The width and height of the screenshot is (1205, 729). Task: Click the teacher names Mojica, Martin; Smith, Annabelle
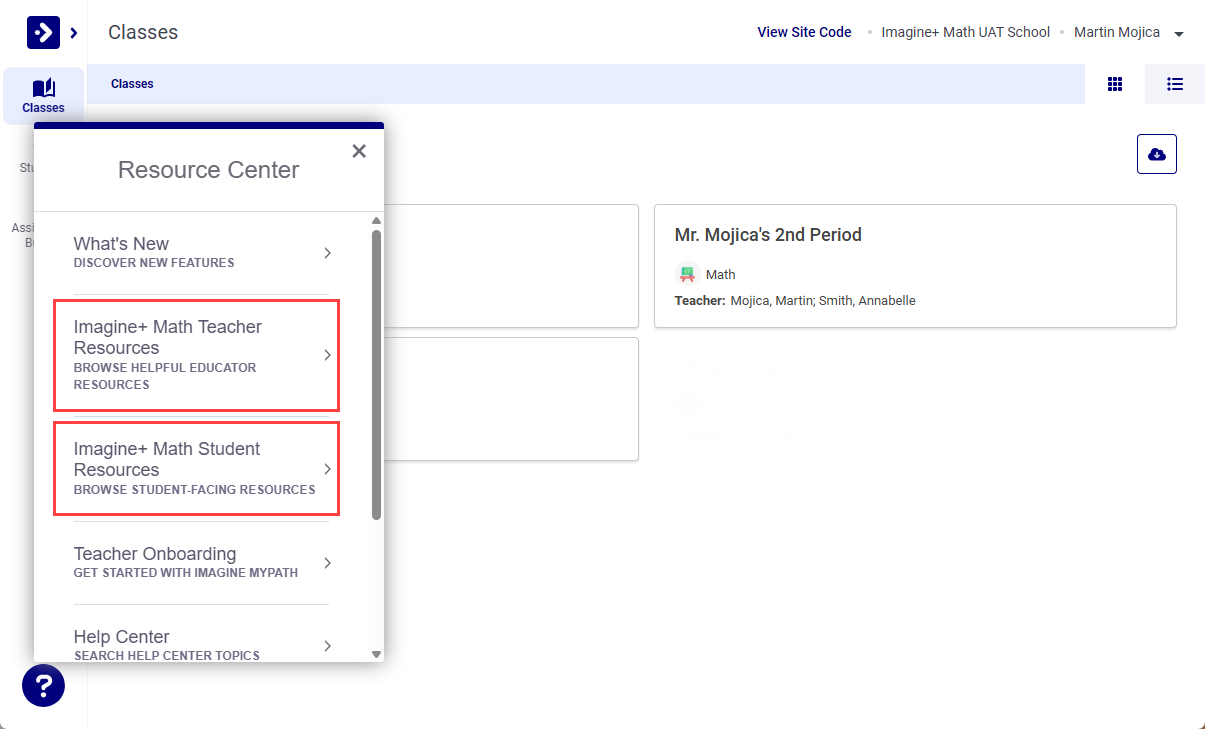[823, 300]
